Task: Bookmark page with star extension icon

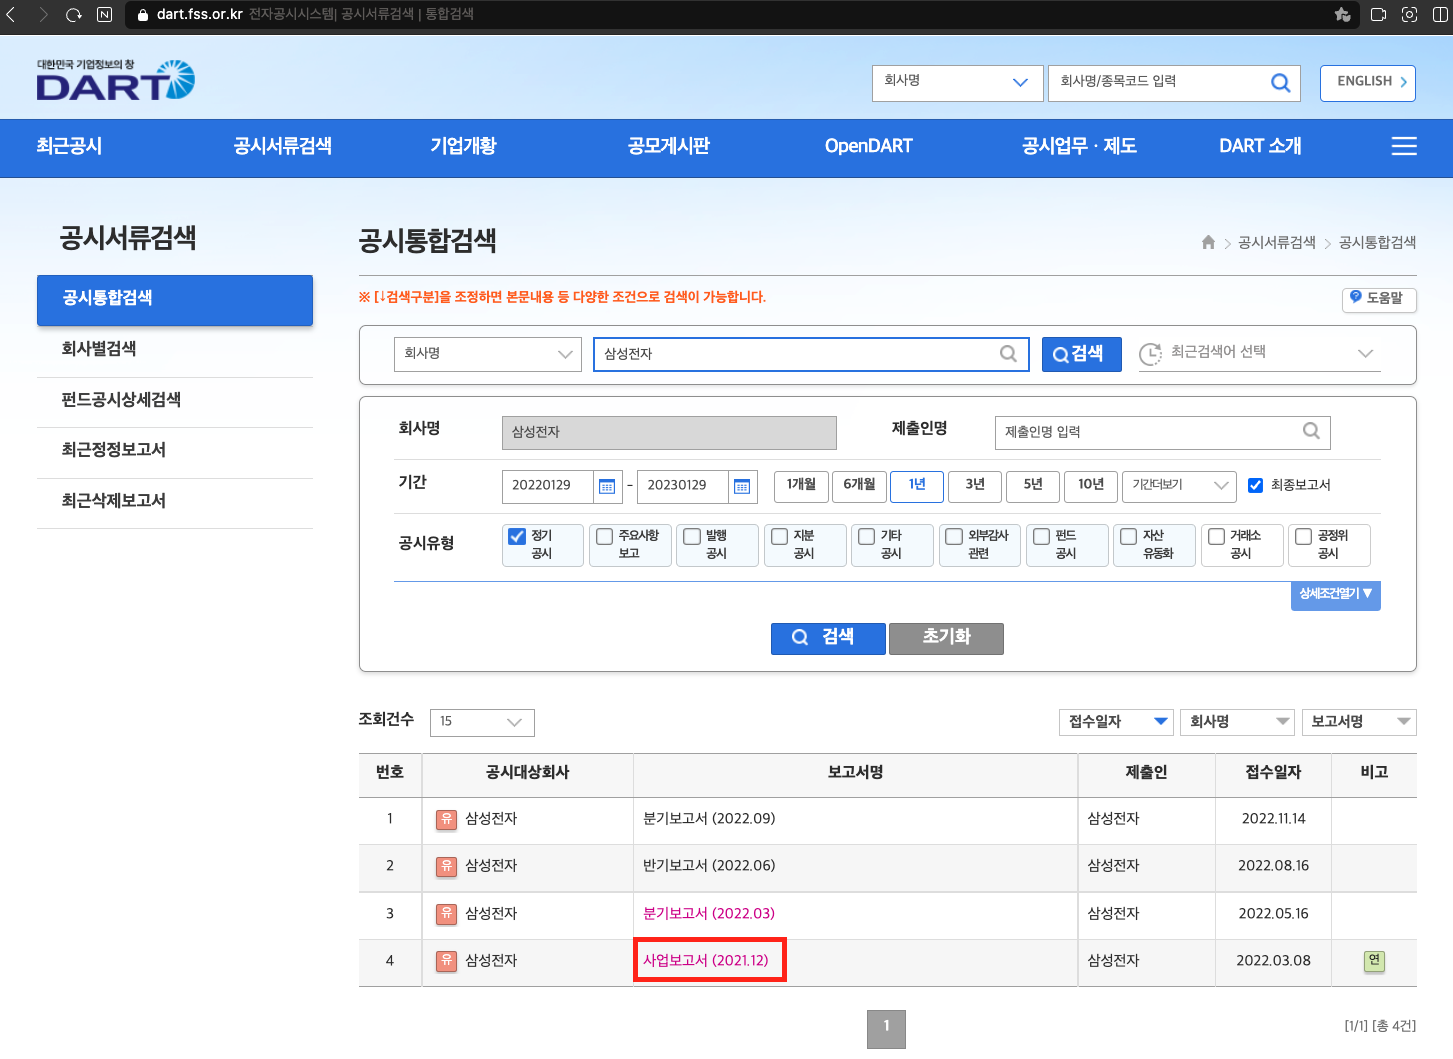Action: 1343,15
